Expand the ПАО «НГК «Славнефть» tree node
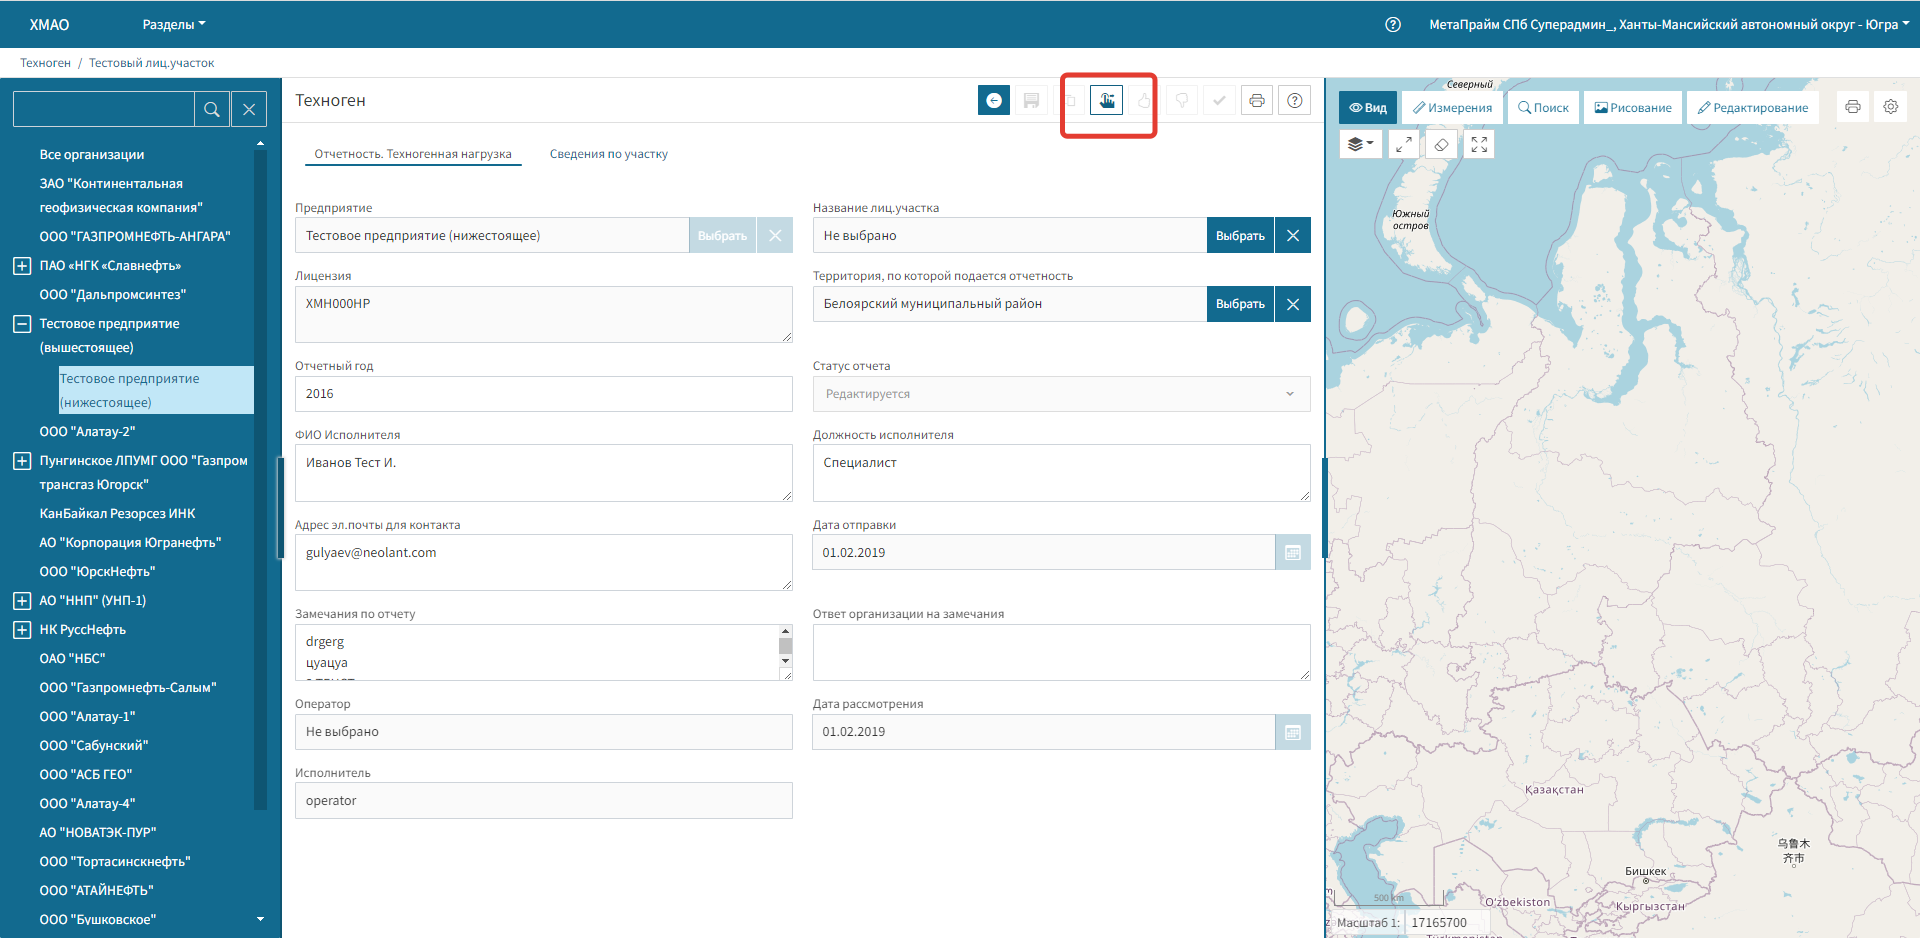The height and width of the screenshot is (938, 1920). (22, 266)
